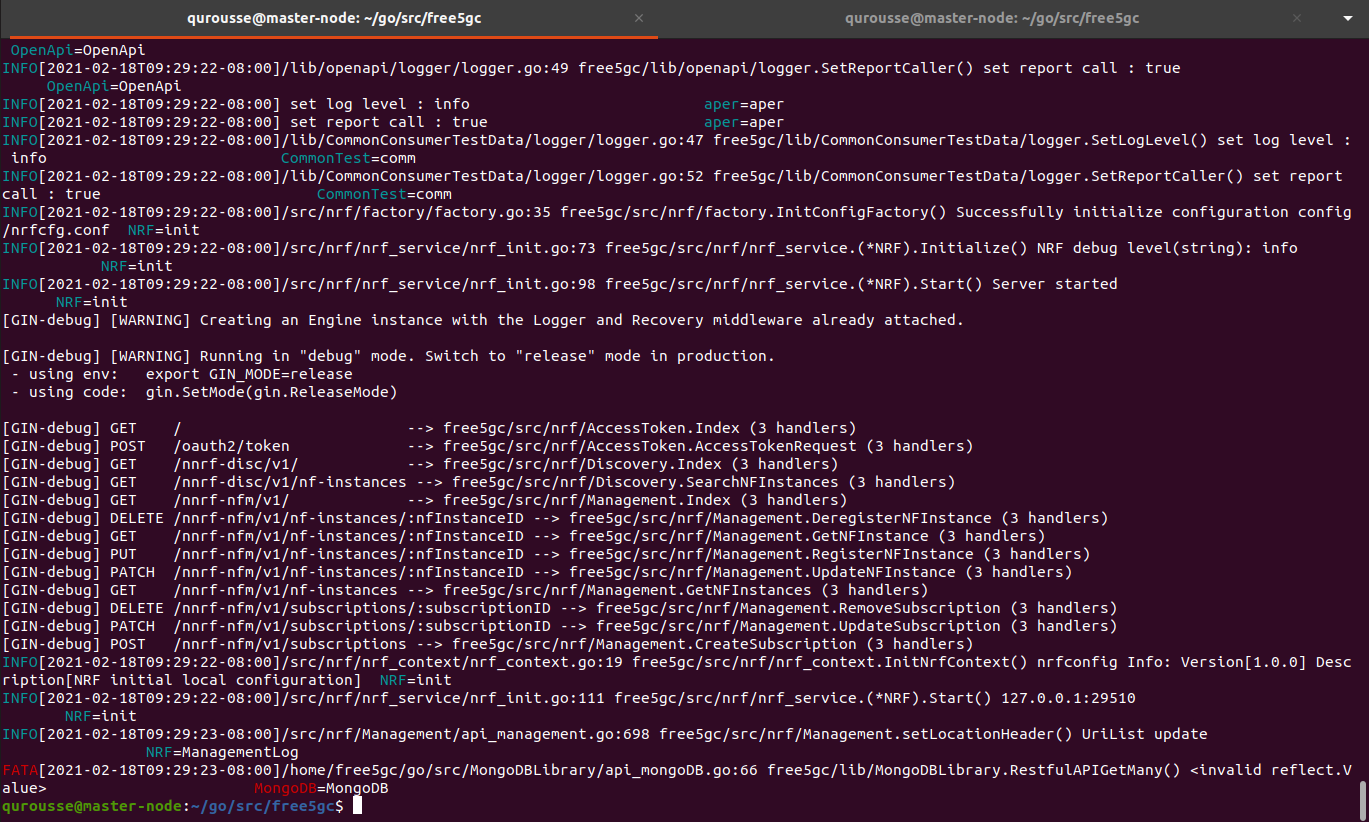Click the terminal vertical scrollbar thumb
The height and width of the screenshot is (822, 1369).
(1362, 799)
